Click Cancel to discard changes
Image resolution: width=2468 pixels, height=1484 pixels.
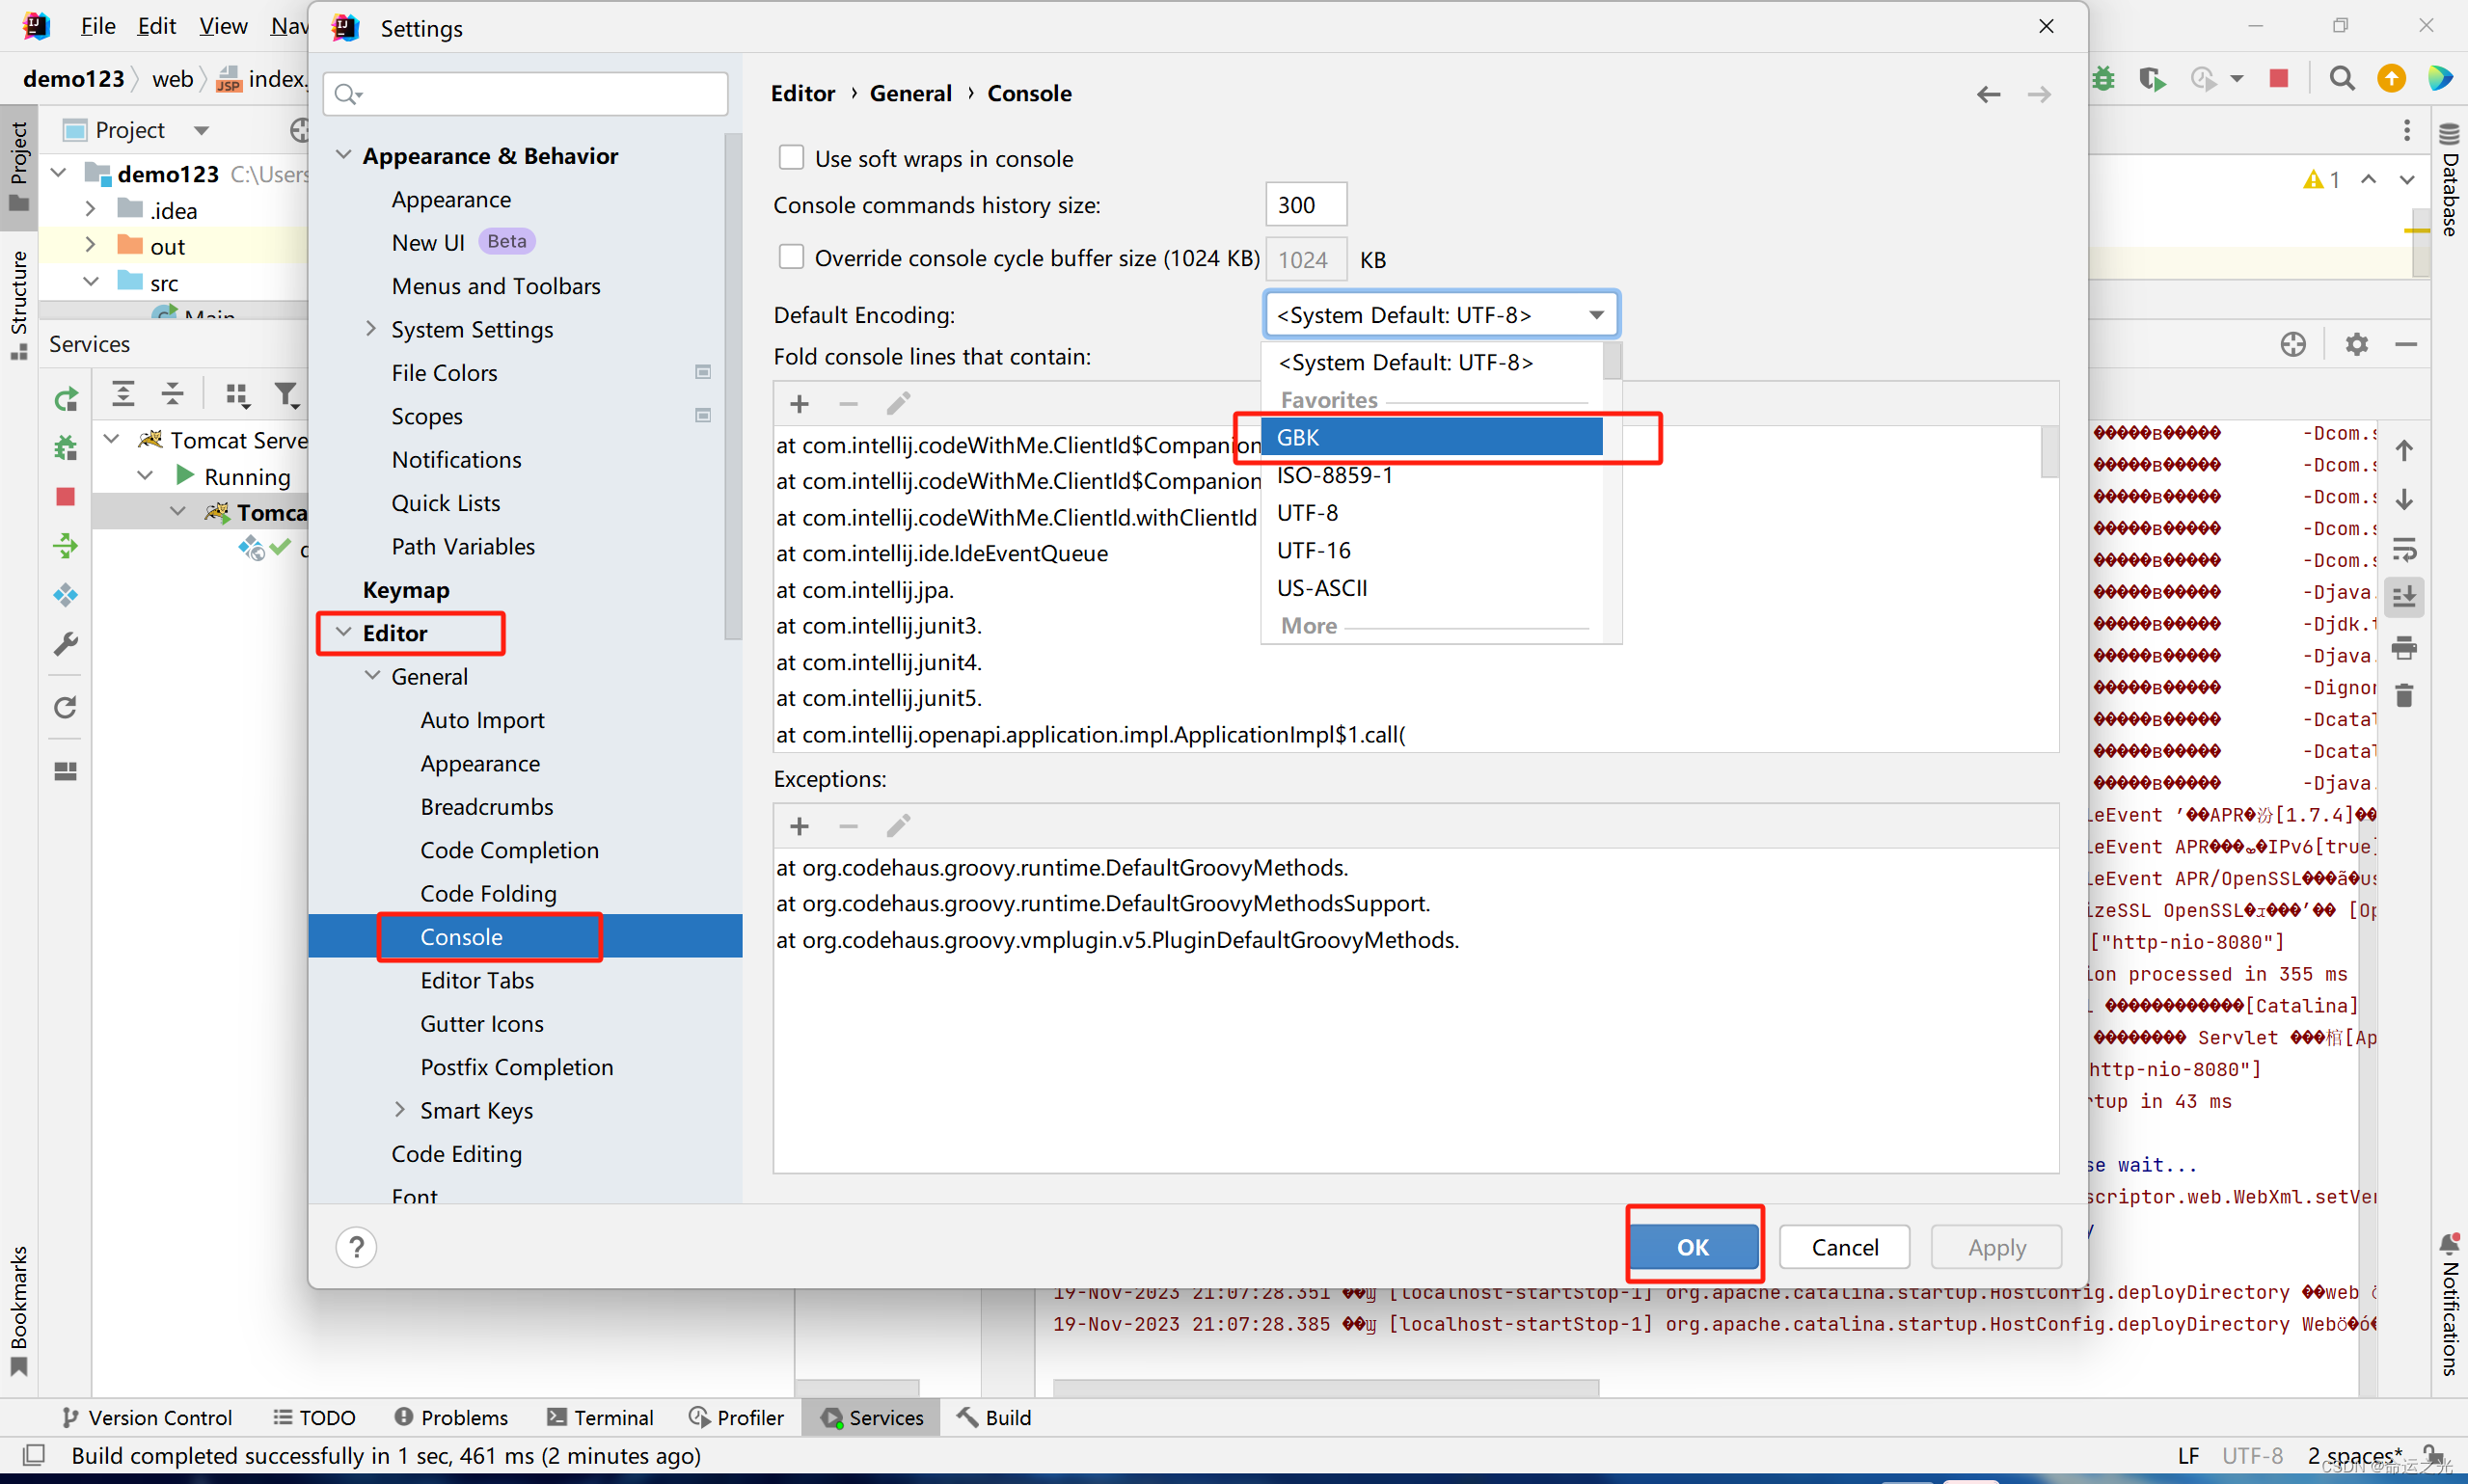click(1846, 1246)
